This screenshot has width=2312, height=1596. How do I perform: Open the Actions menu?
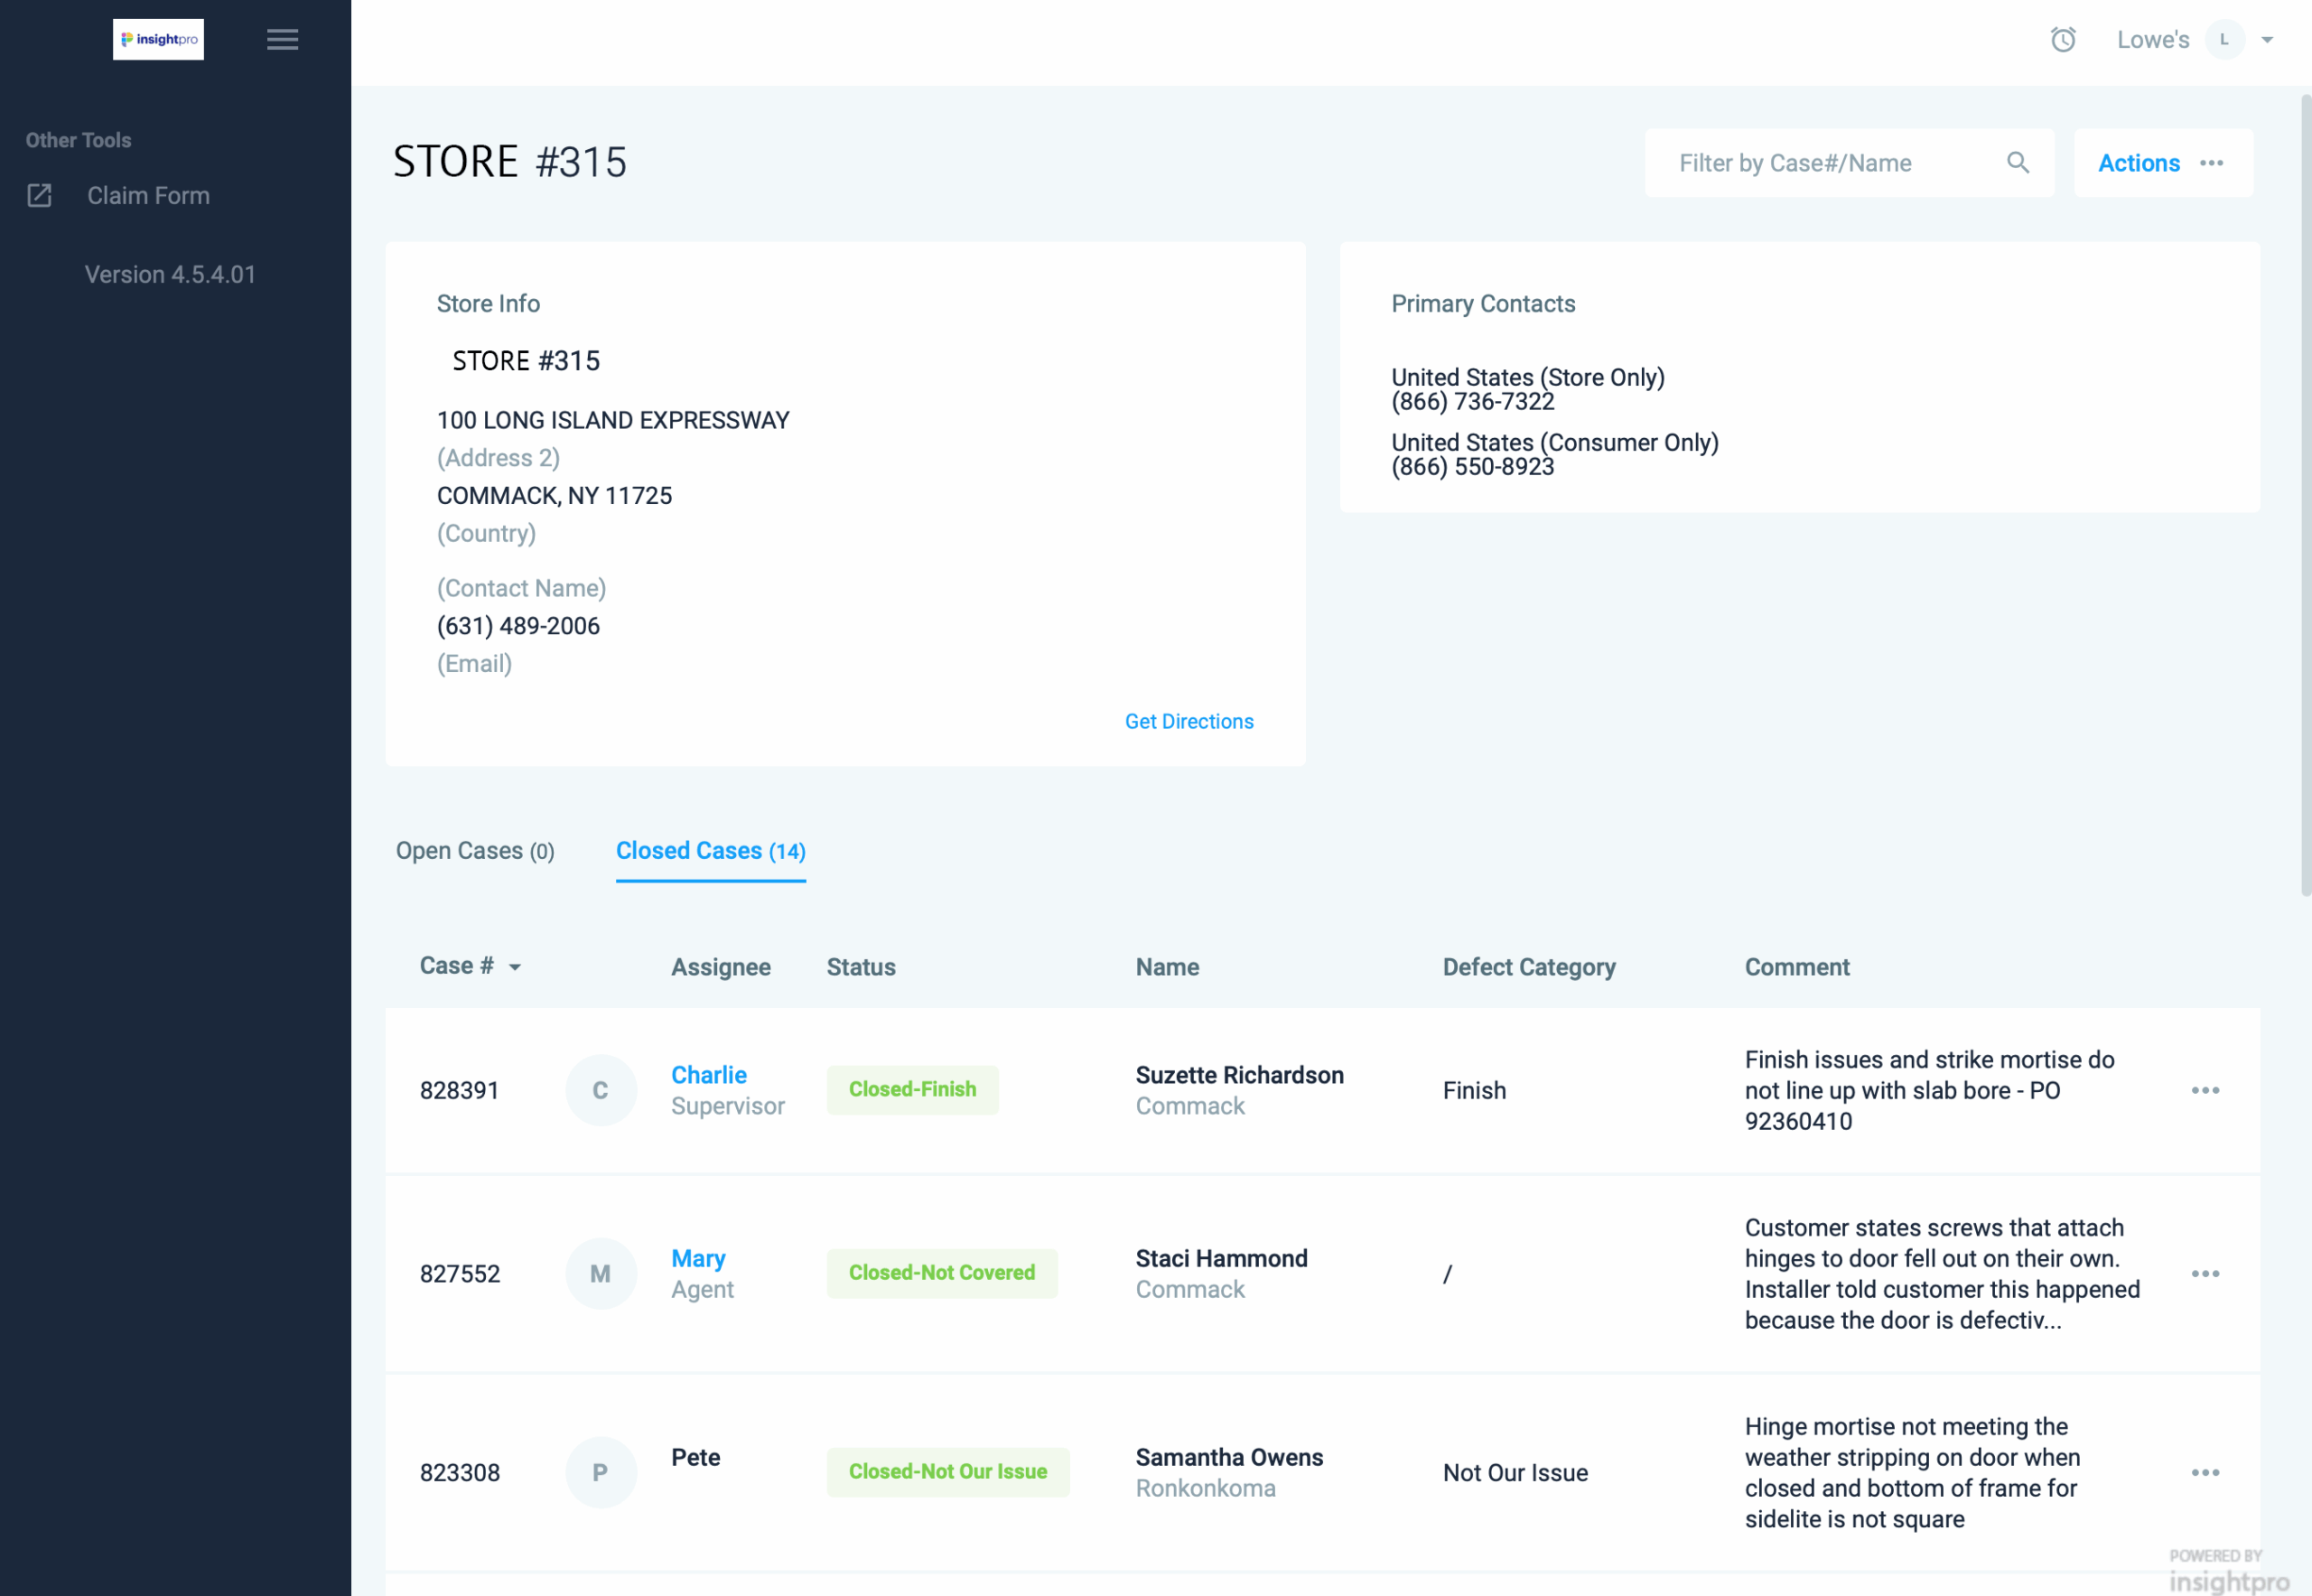pos(2161,163)
